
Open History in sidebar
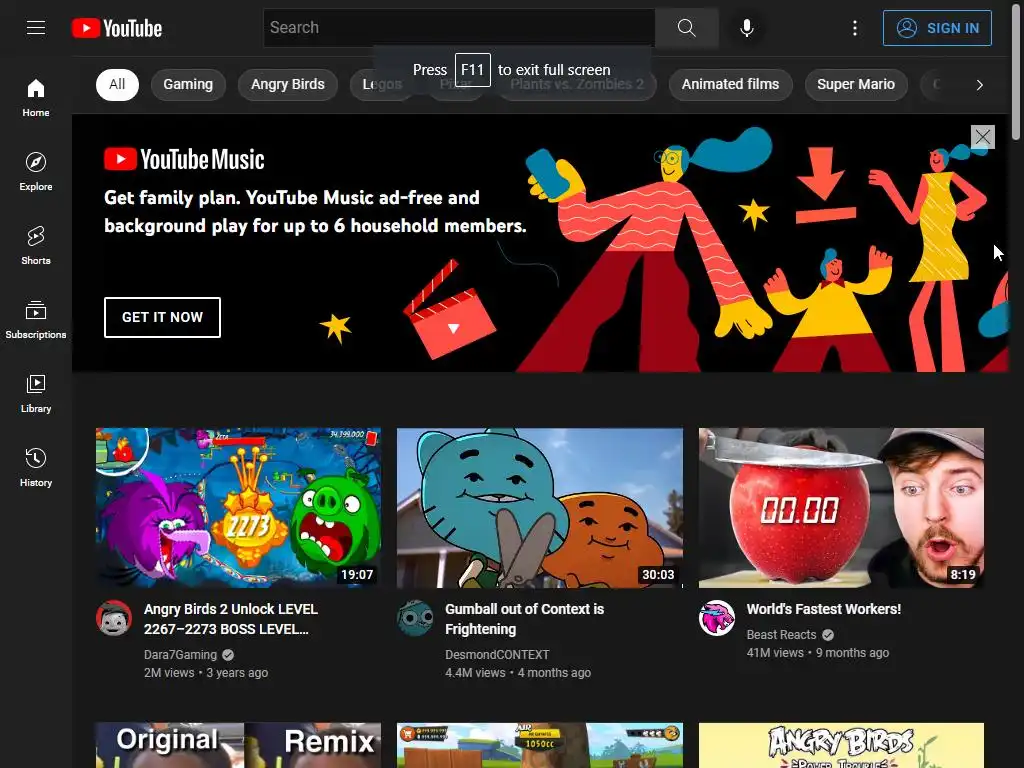[x=36, y=467]
